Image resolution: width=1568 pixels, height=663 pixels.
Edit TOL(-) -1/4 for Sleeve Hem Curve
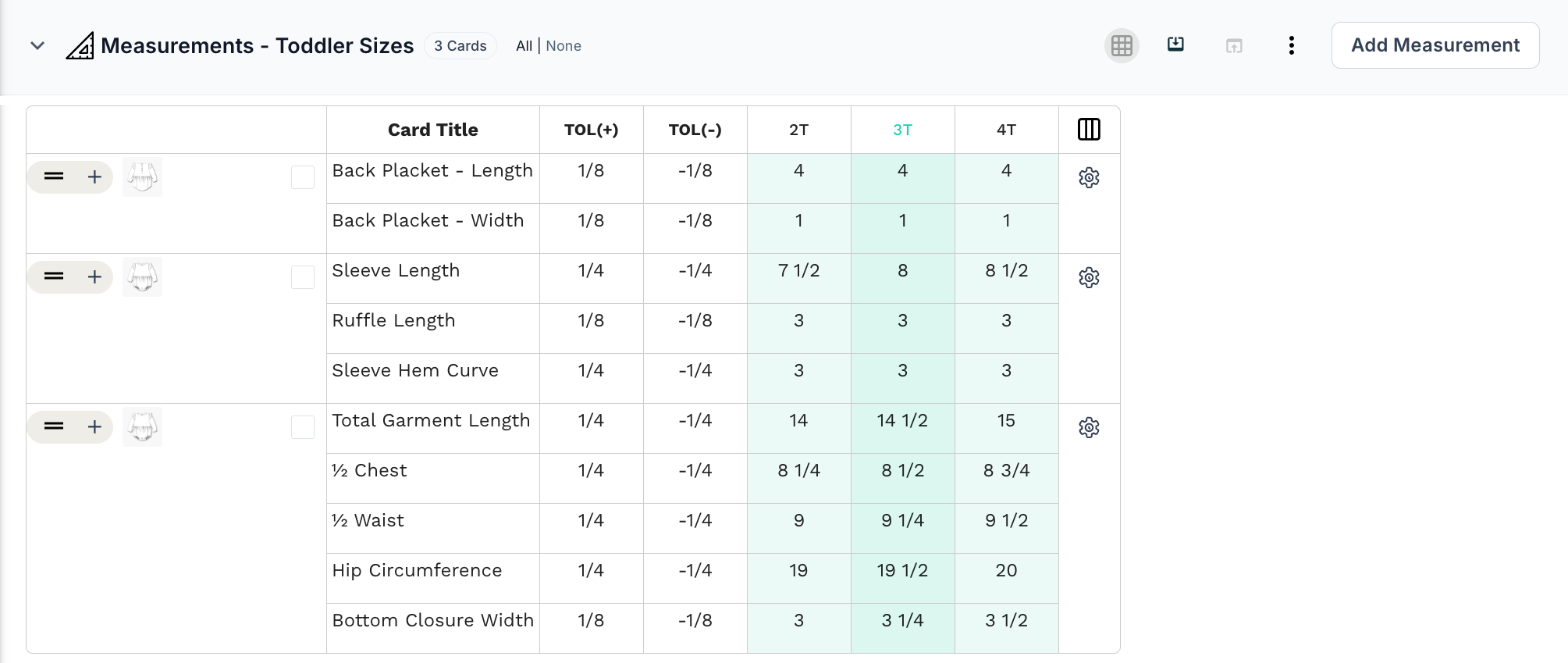(x=695, y=378)
